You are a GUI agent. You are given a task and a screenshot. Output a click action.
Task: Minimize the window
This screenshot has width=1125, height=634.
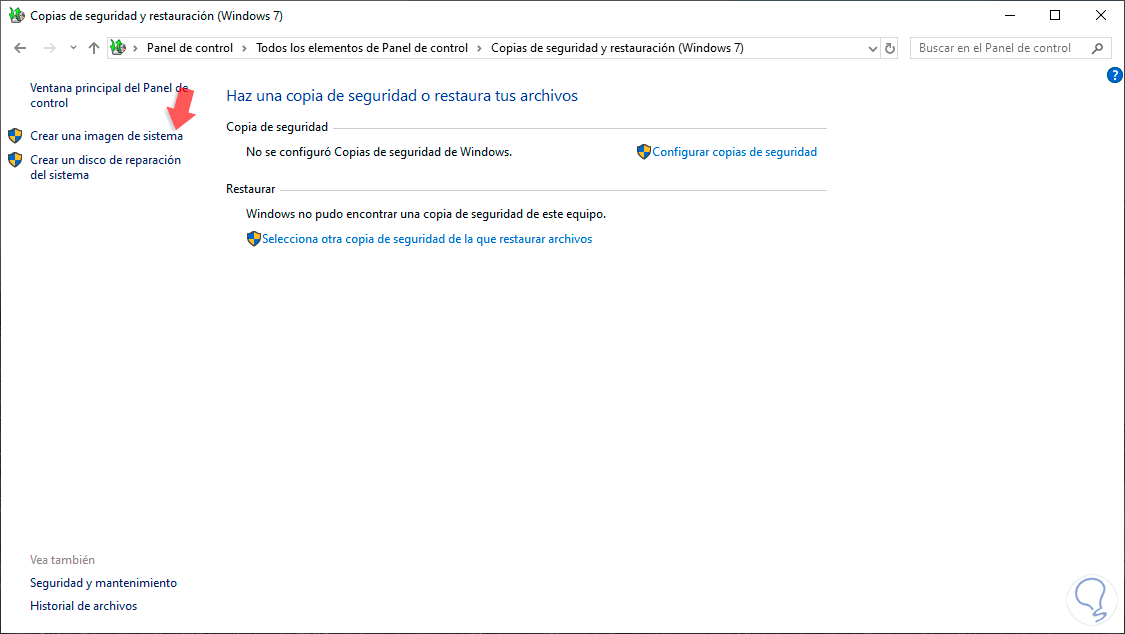(x=1010, y=15)
